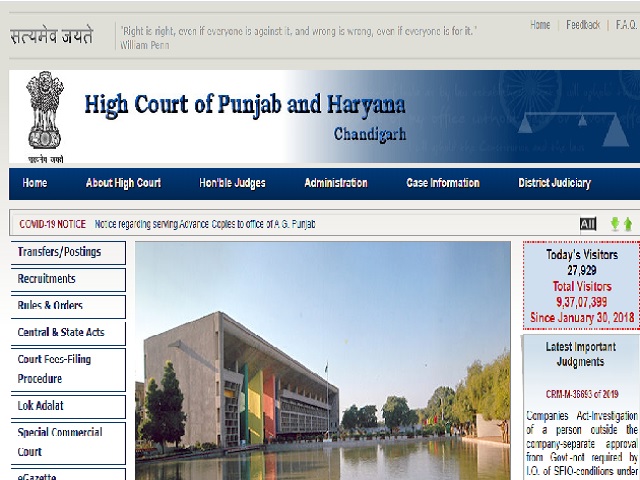Click the High Court of Punjab and Haryana banner title
640x480 pixels.
tap(244, 105)
